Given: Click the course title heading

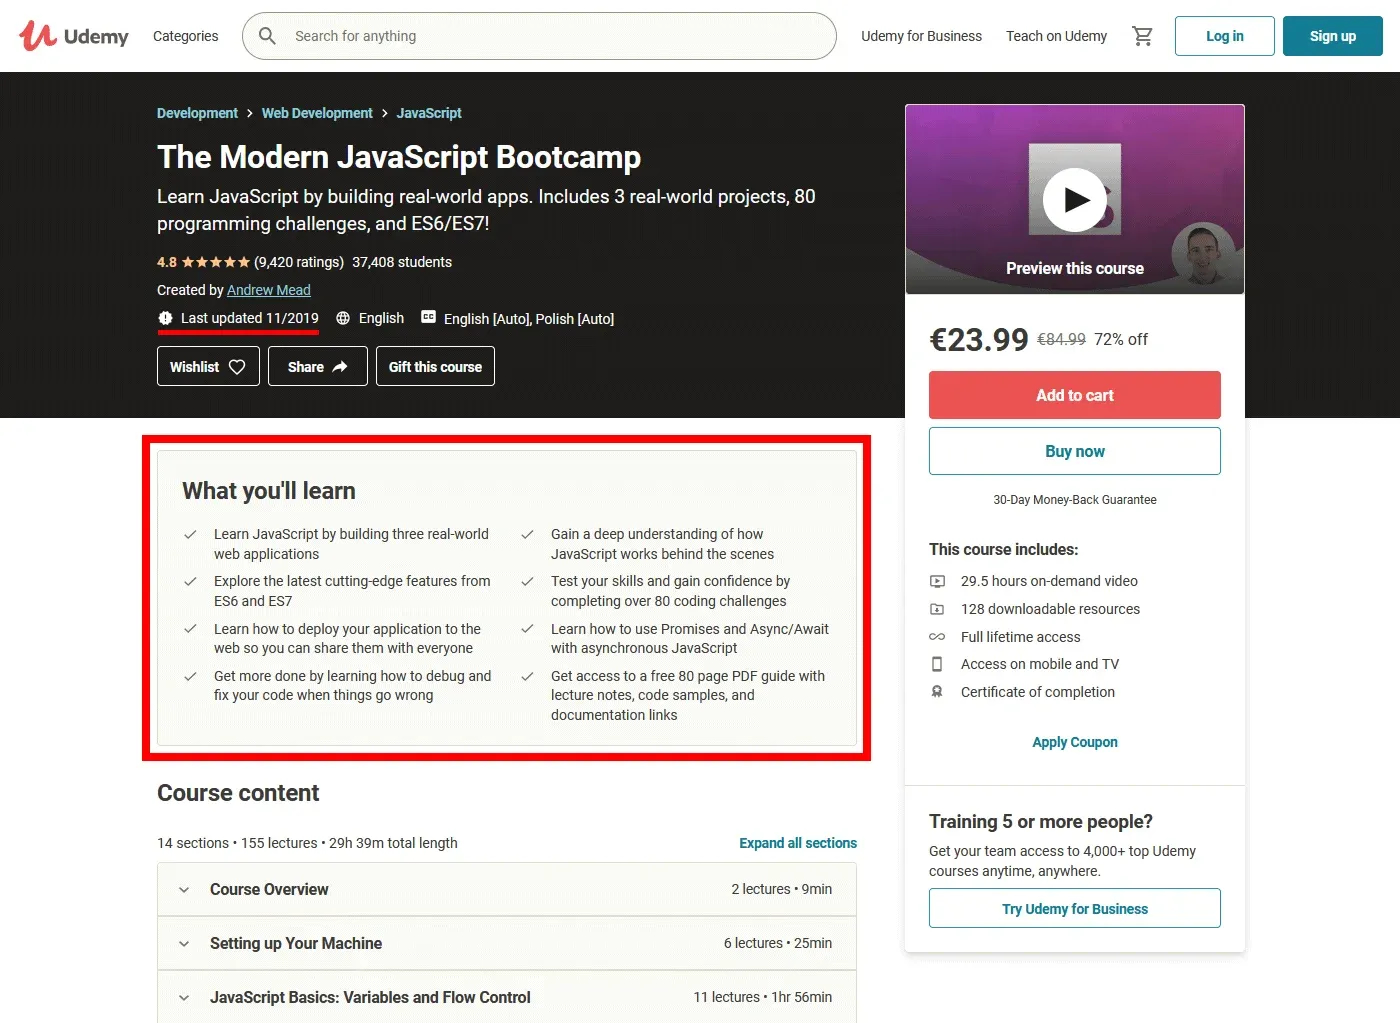Looking at the screenshot, I should click(x=399, y=157).
